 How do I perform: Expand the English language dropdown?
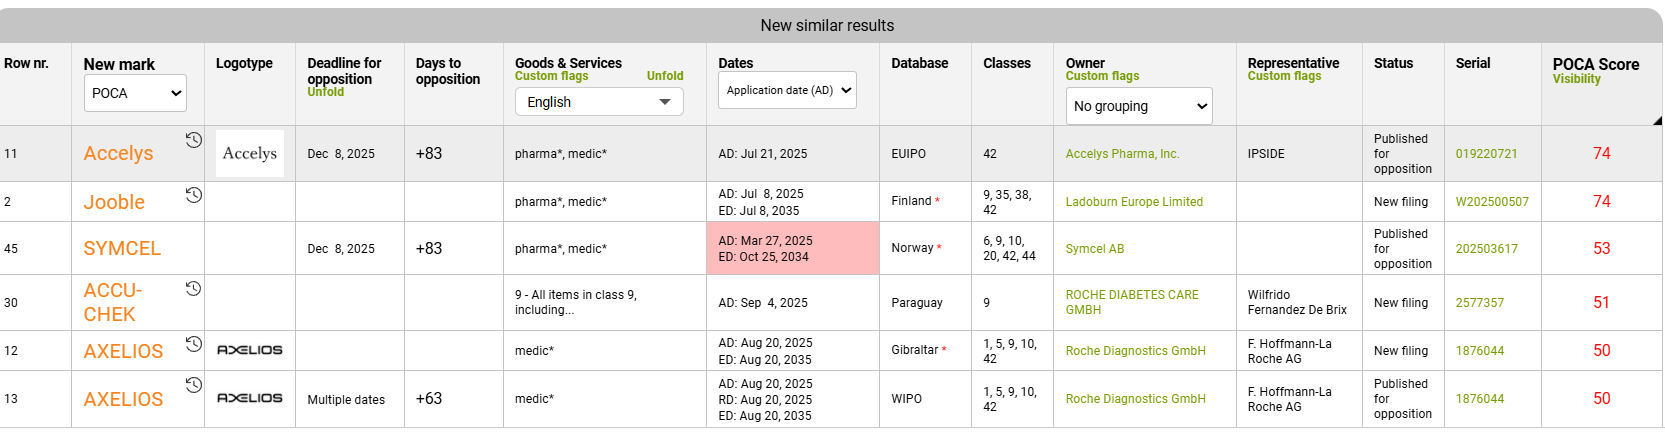coord(598,102)
